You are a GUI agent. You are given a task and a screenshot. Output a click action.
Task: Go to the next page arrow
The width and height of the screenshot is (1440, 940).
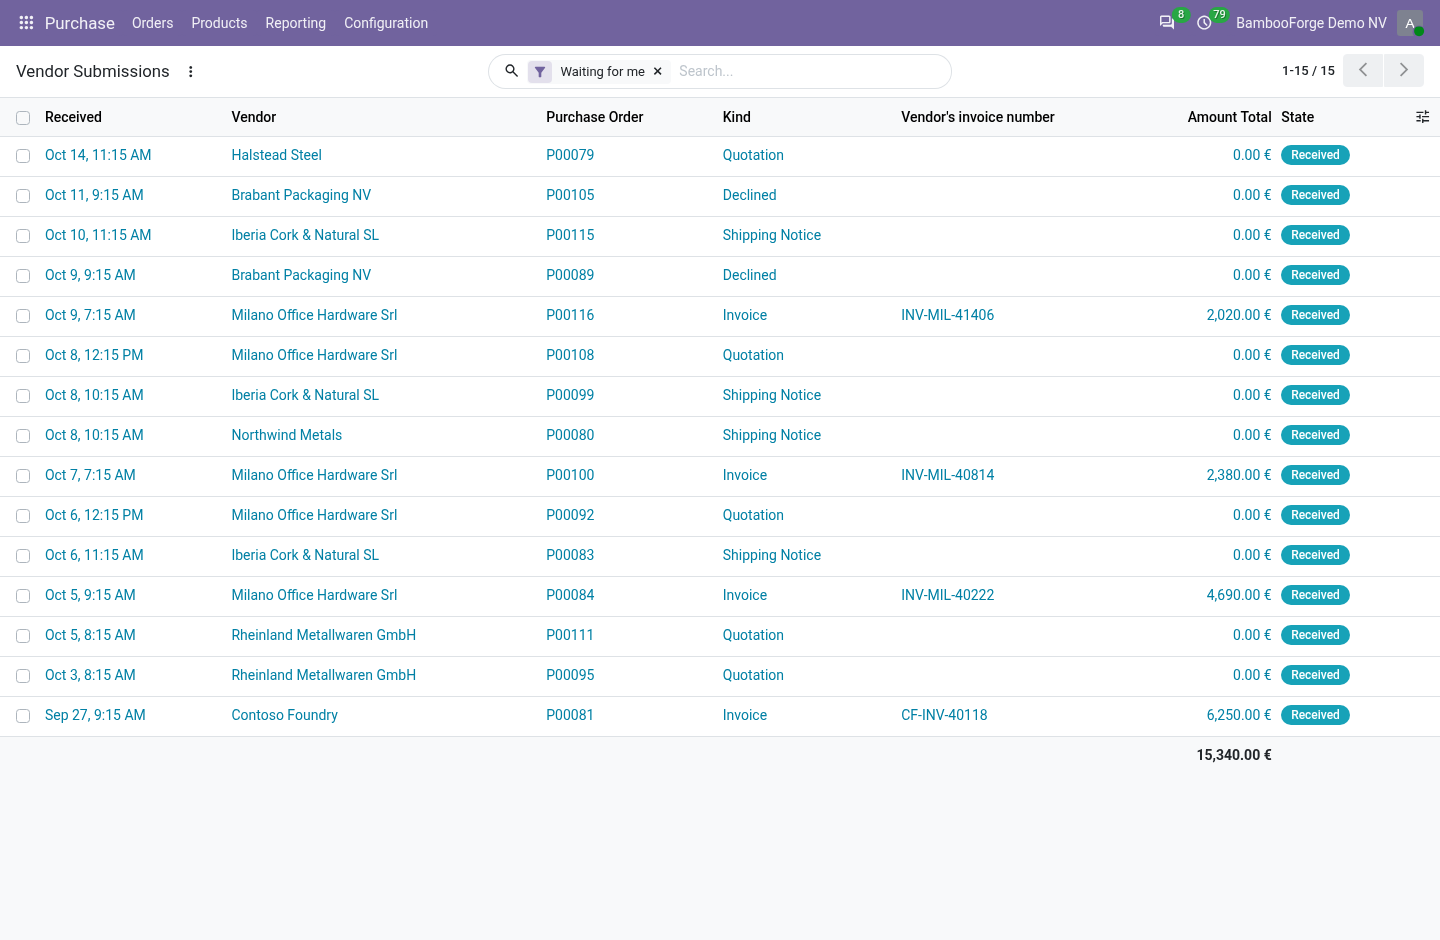tap(1404, 71)
